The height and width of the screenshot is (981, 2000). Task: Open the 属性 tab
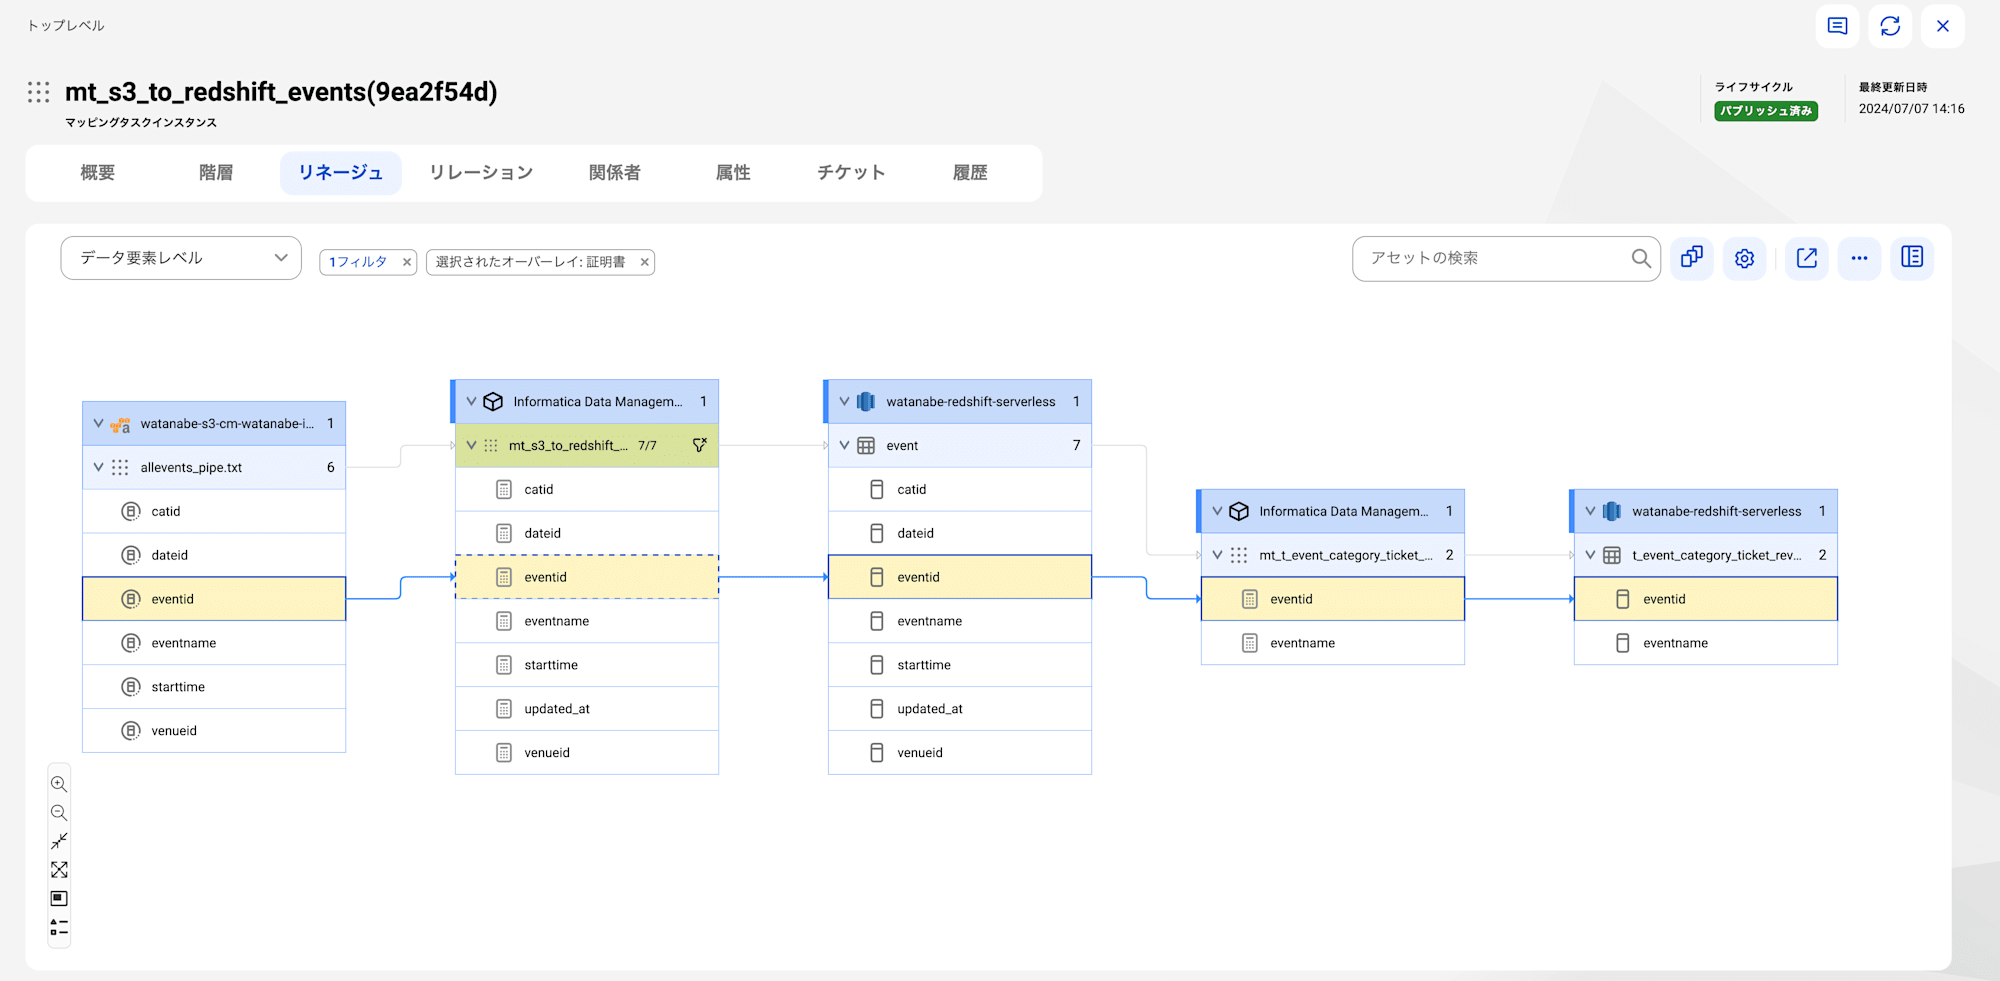(733, 173)
